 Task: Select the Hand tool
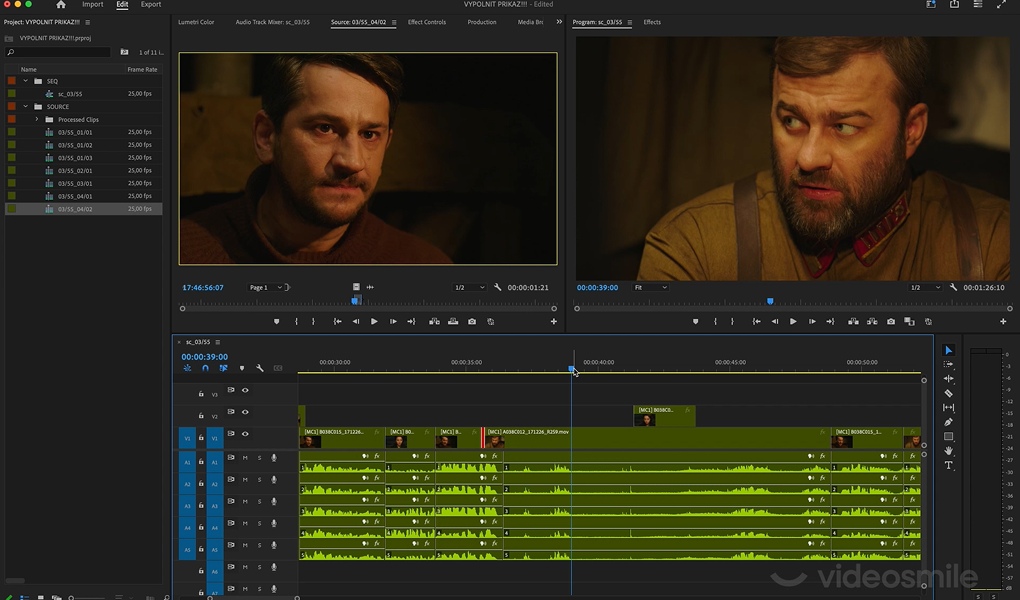click(x=948, y=450)
